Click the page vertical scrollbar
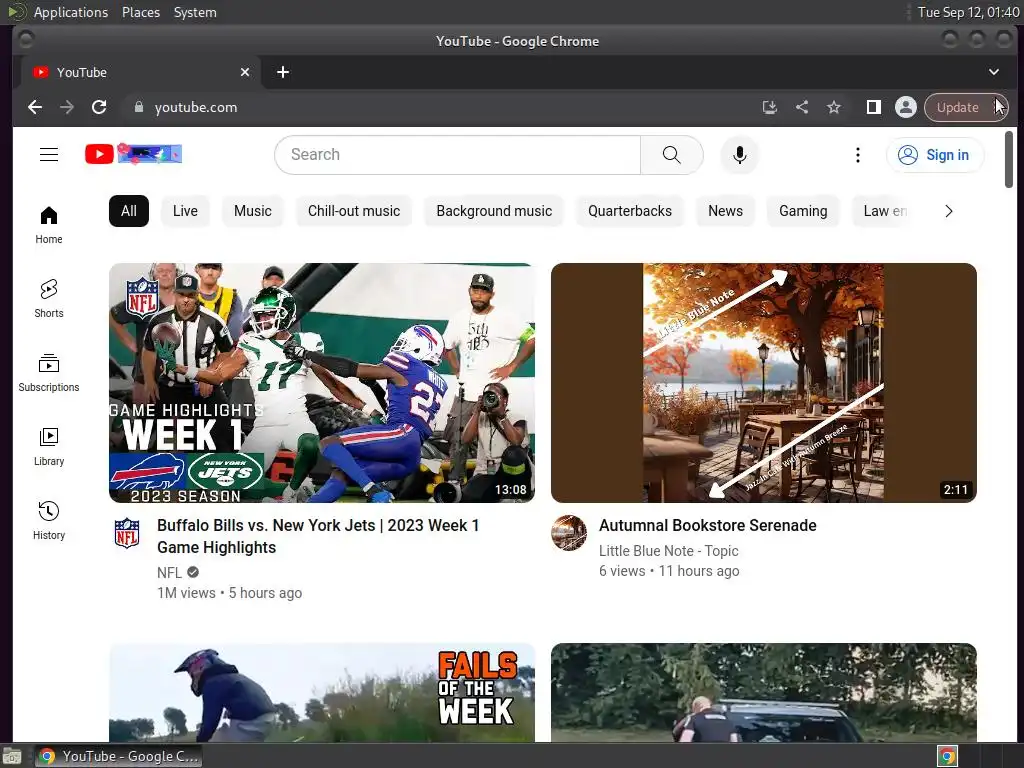This screenshot has width=1024, height=768. click(1009, 159)
